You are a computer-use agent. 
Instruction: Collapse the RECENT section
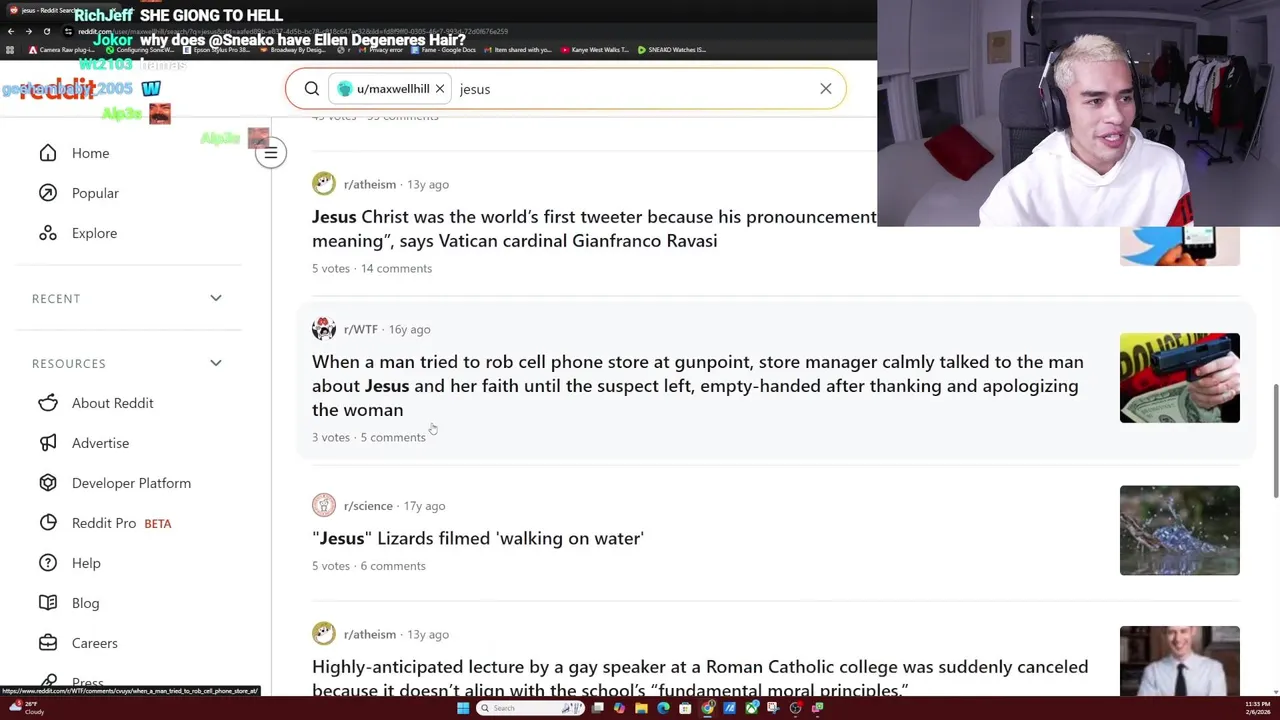click(216, 298)
